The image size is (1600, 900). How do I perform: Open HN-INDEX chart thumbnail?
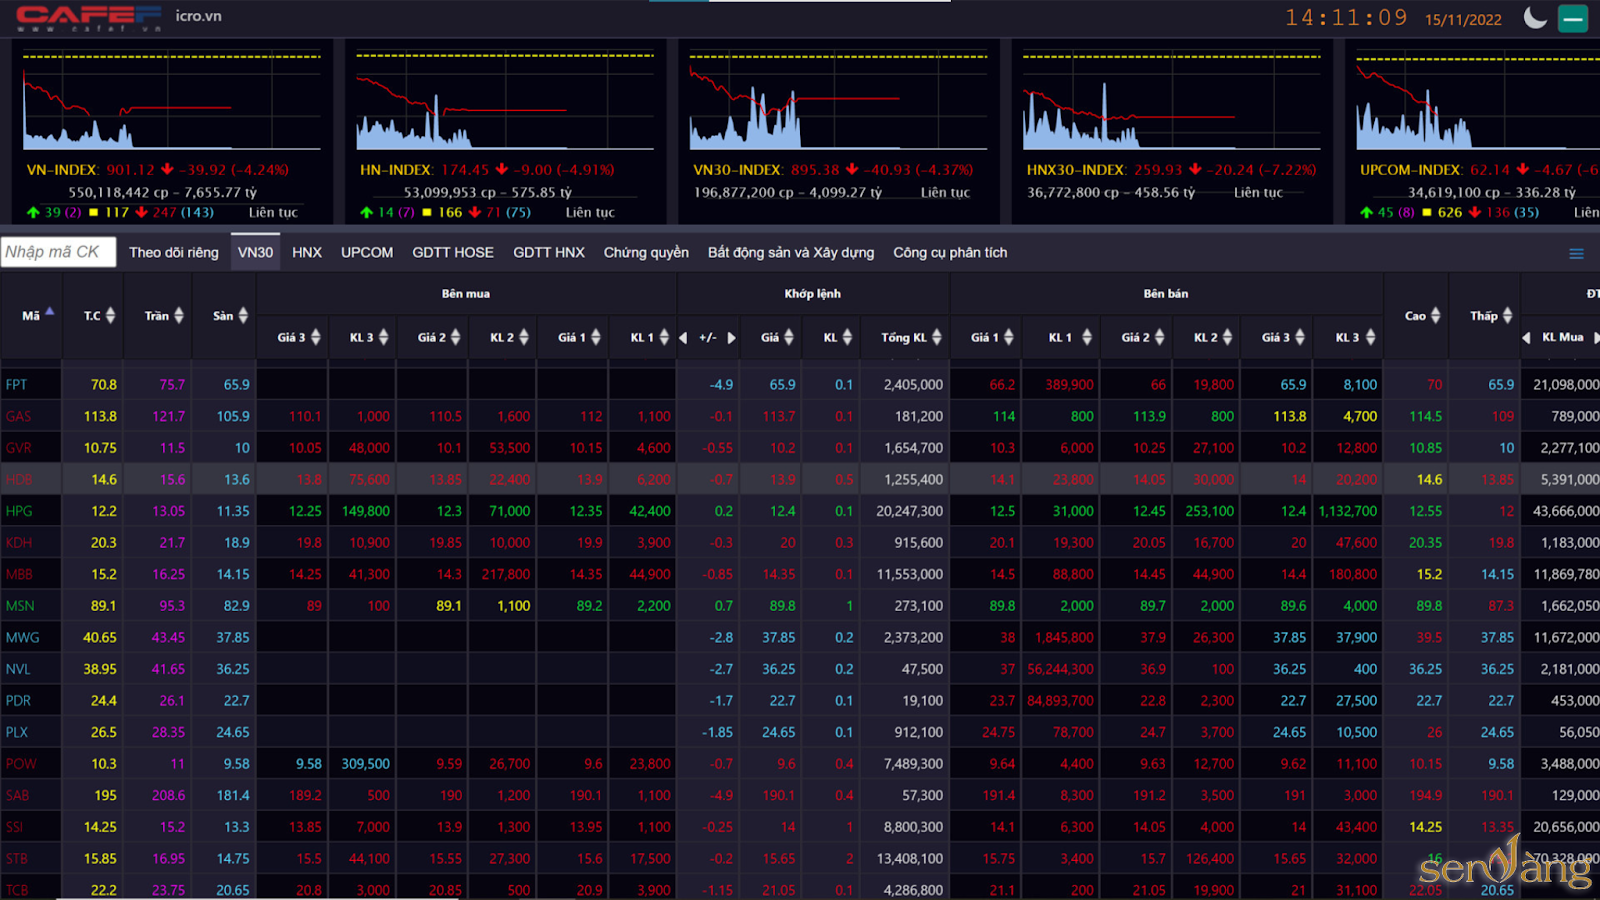[x=505, y=100]
